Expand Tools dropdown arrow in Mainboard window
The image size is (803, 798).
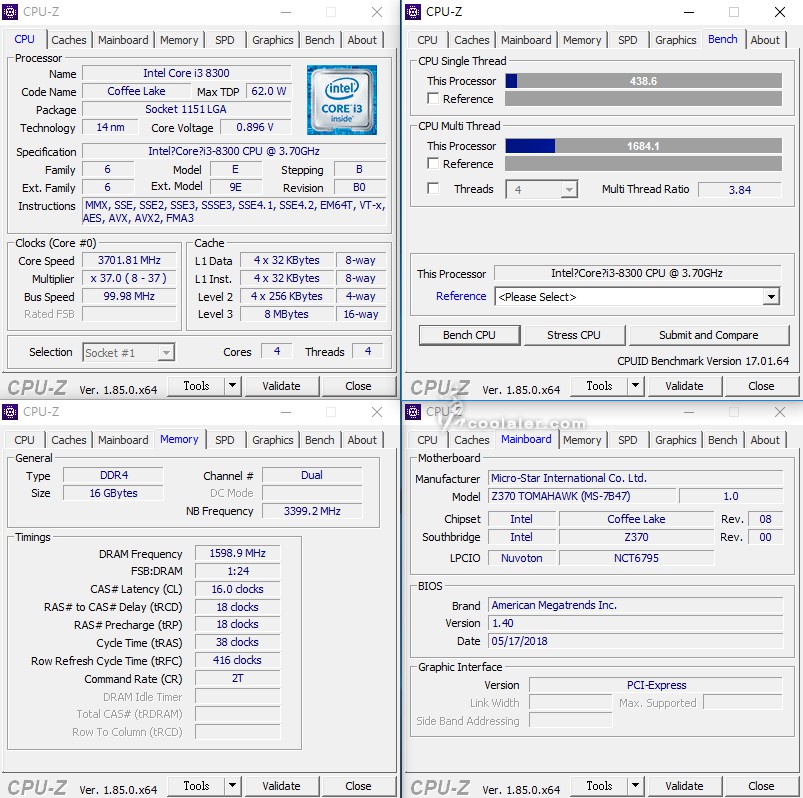click(636, 786)
